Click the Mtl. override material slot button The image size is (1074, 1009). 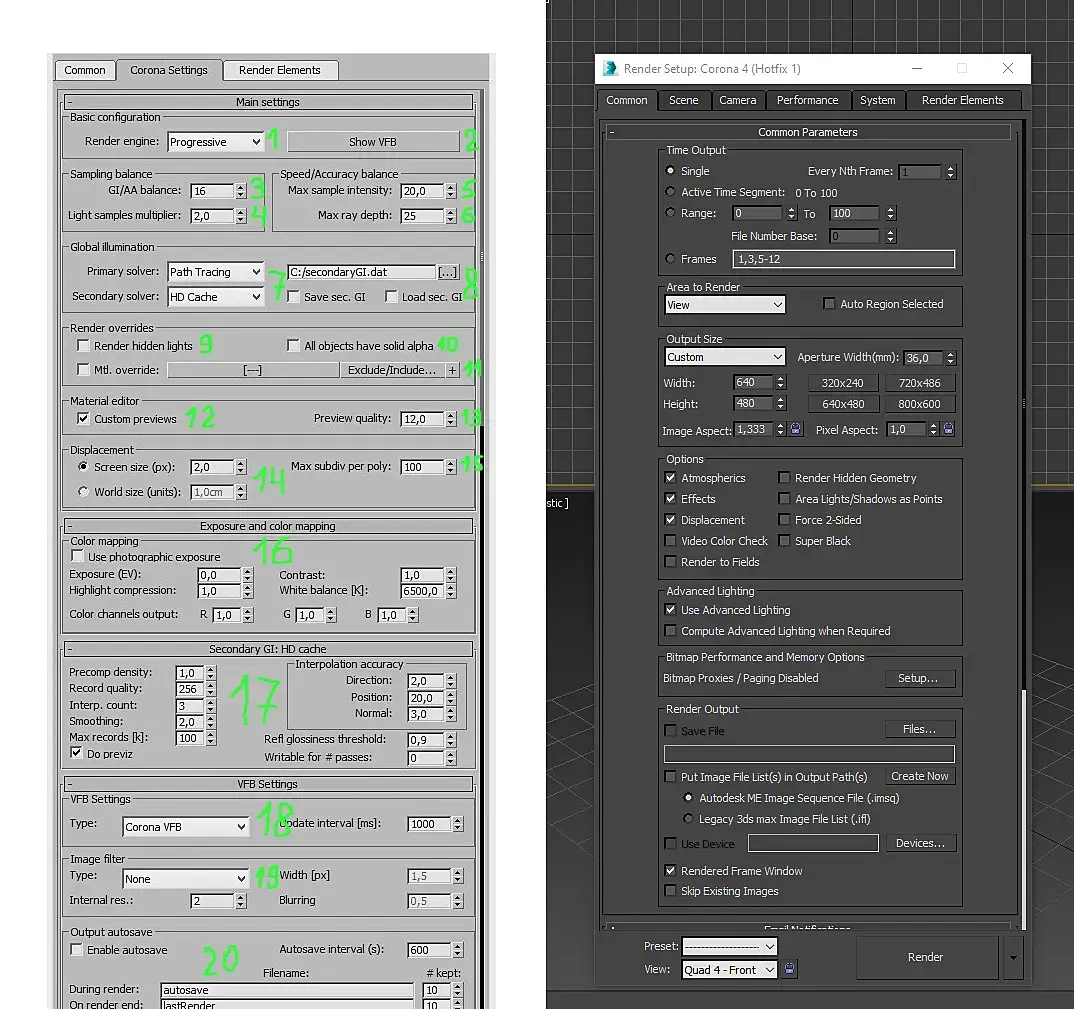pyautogui.click(x=253, y=370)
